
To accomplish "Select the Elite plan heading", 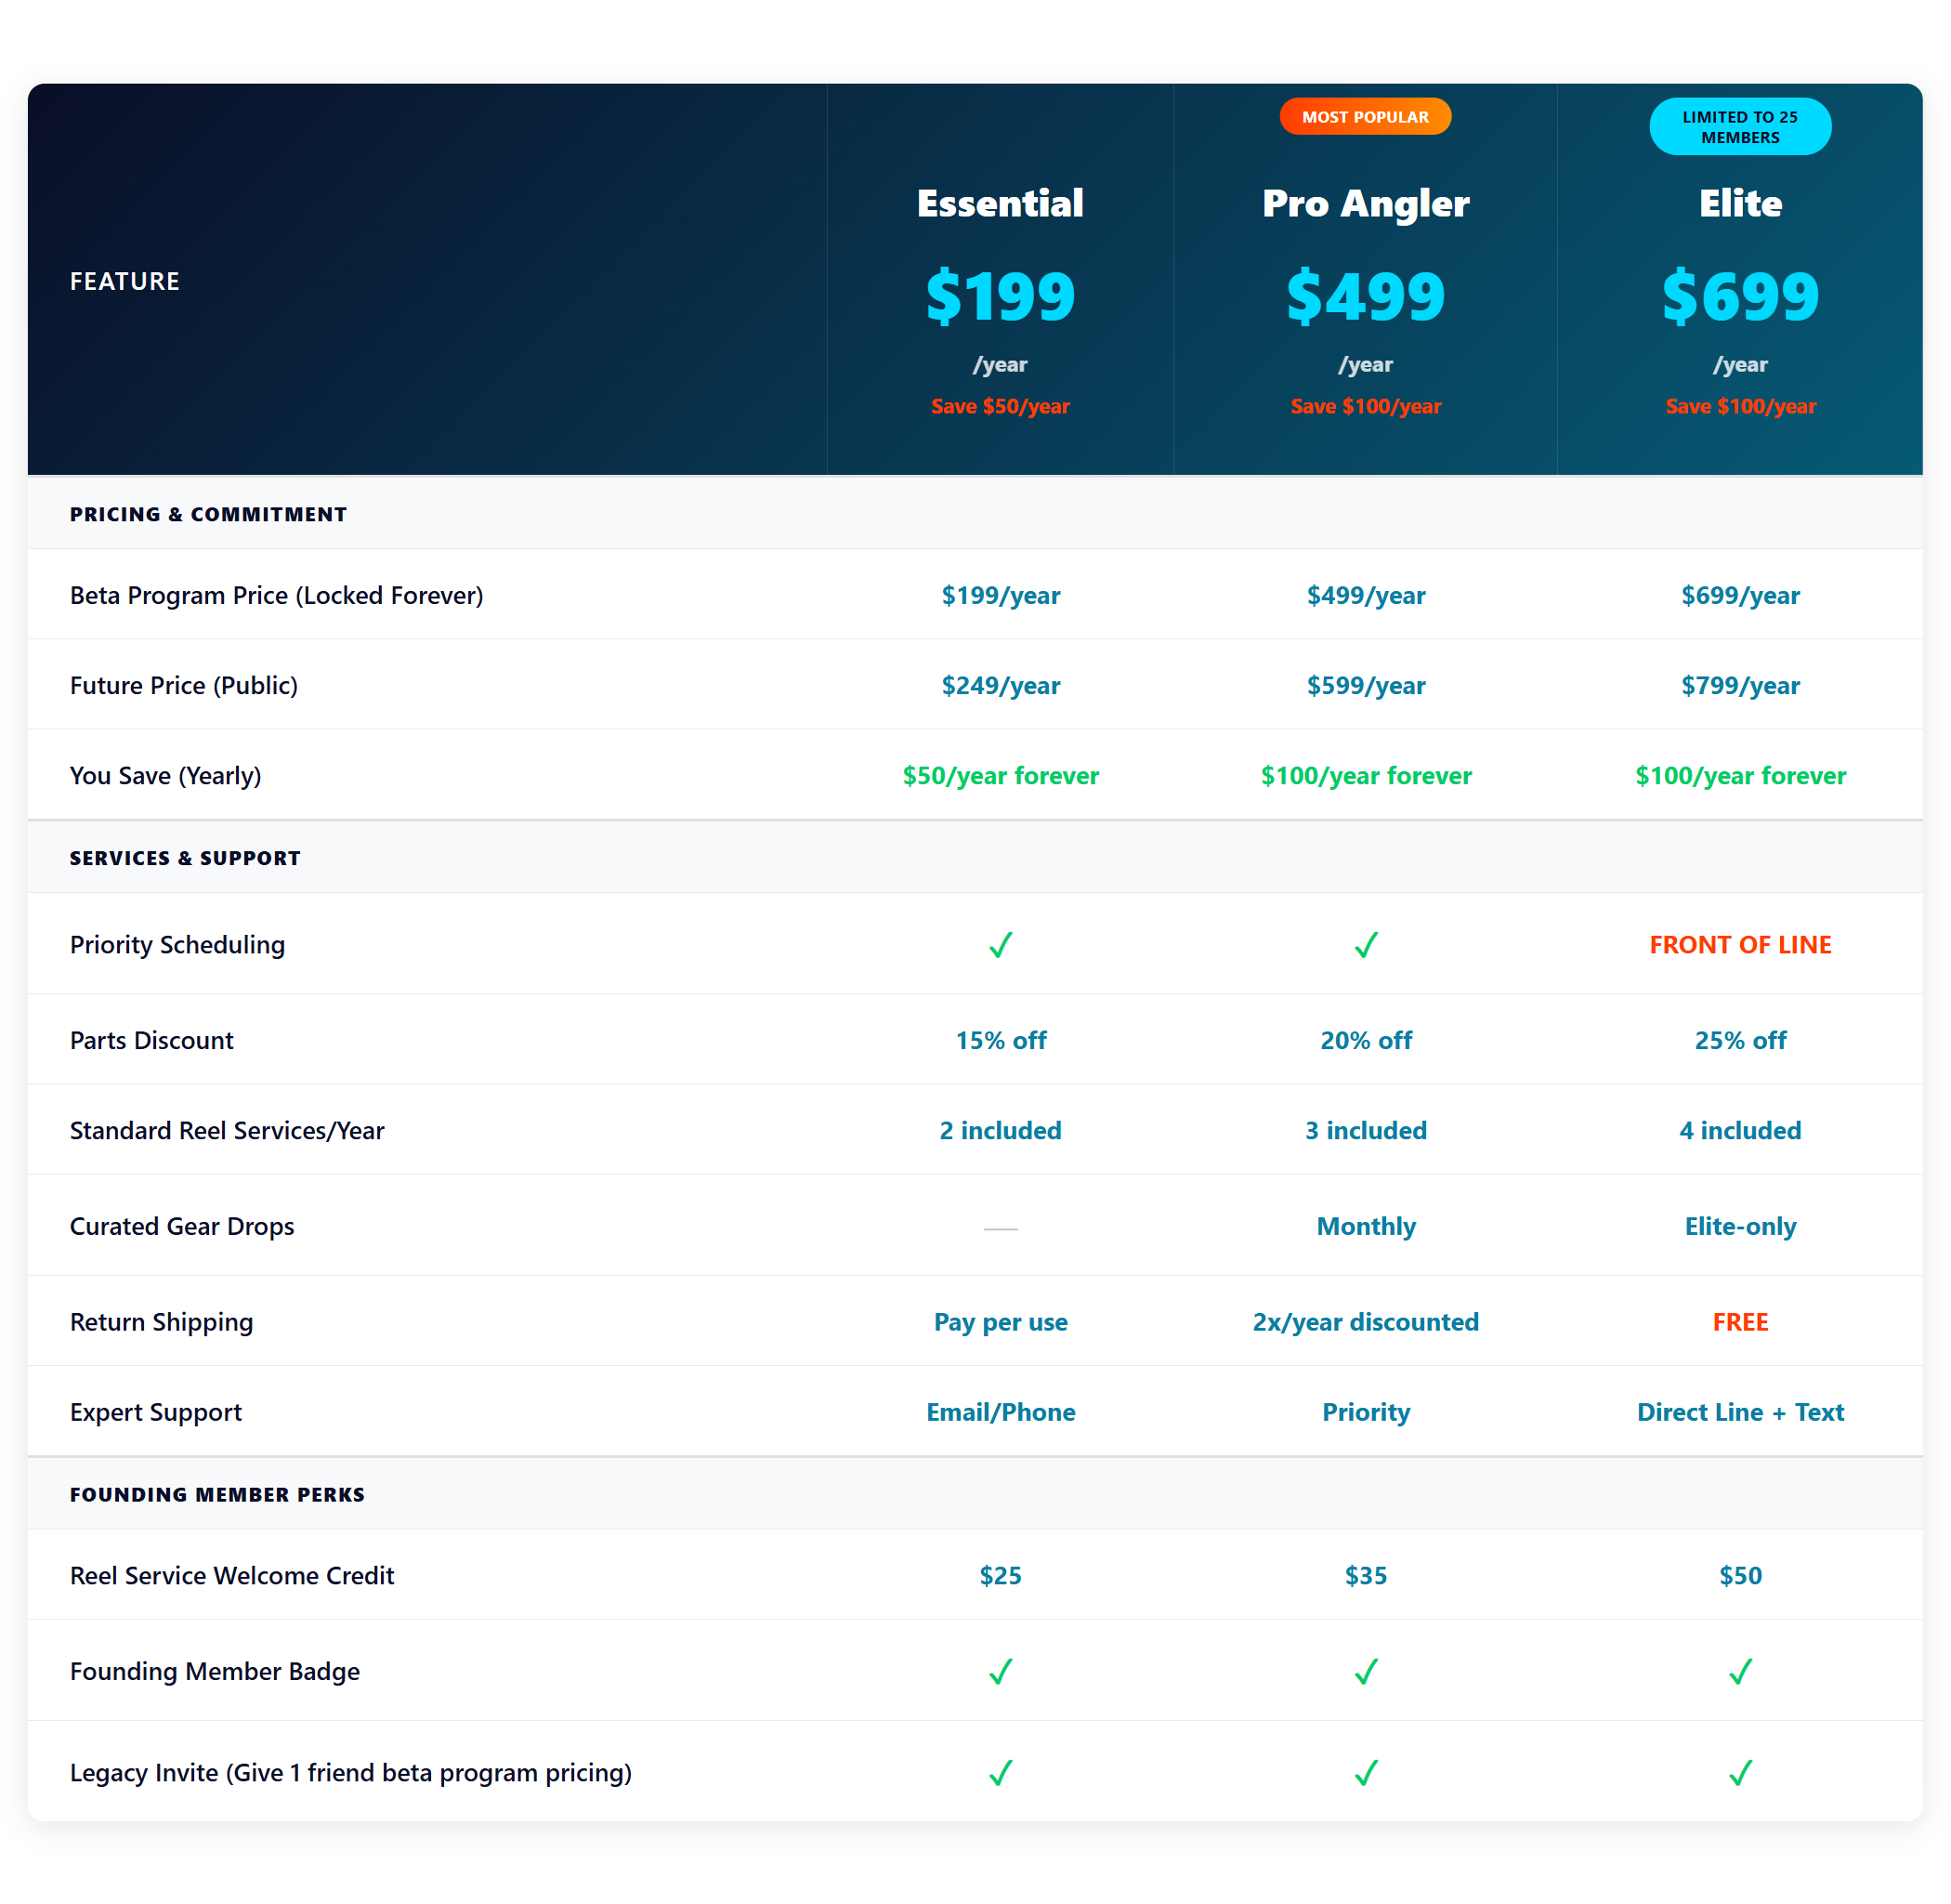I will (1740, 203).
